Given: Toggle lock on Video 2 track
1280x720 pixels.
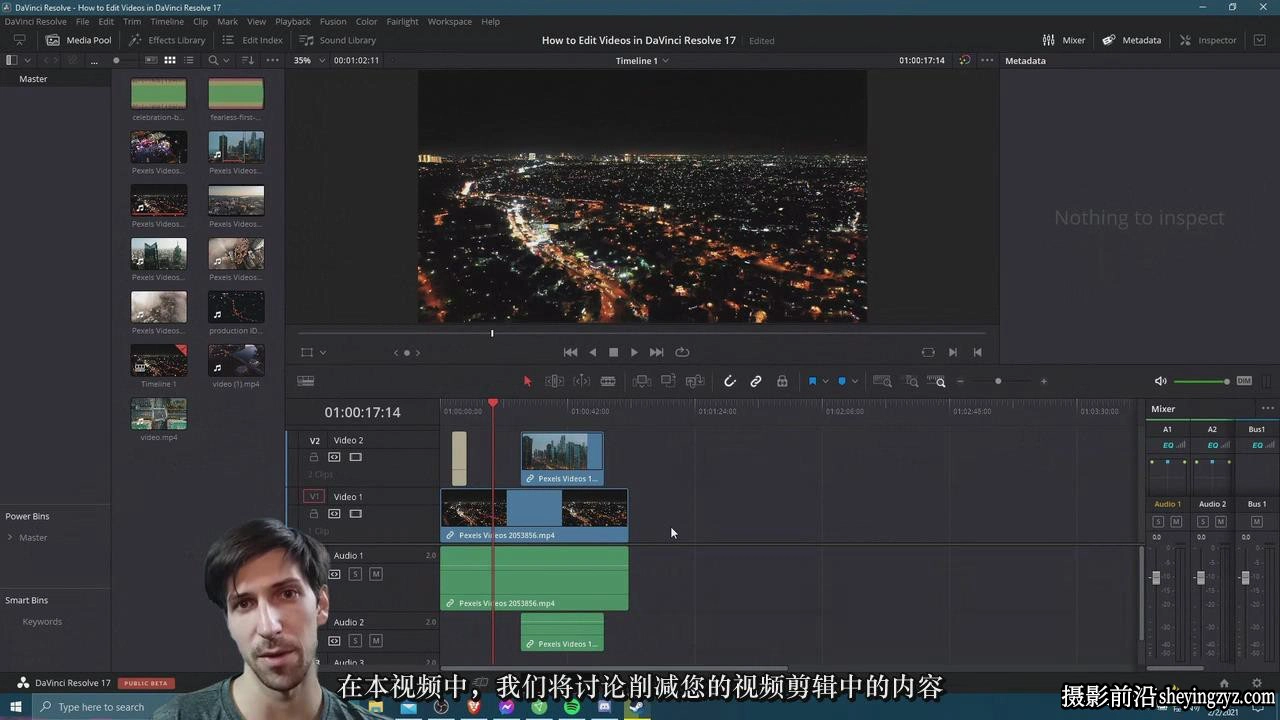Looking at the screenshot, I should (314, 457).
